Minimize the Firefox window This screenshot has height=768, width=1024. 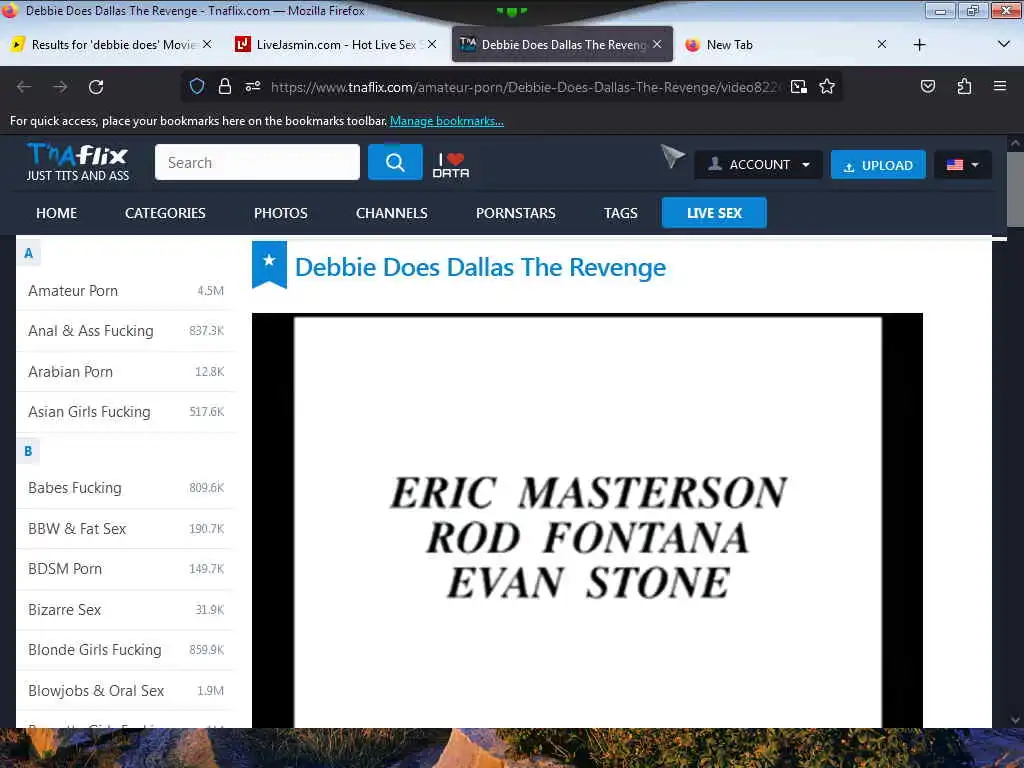pyautogui.click(x=940, y=10)
